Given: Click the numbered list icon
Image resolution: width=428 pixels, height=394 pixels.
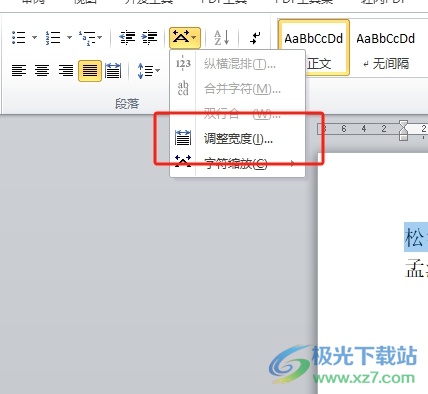Looking at the screenshot, I should point(53,37).
